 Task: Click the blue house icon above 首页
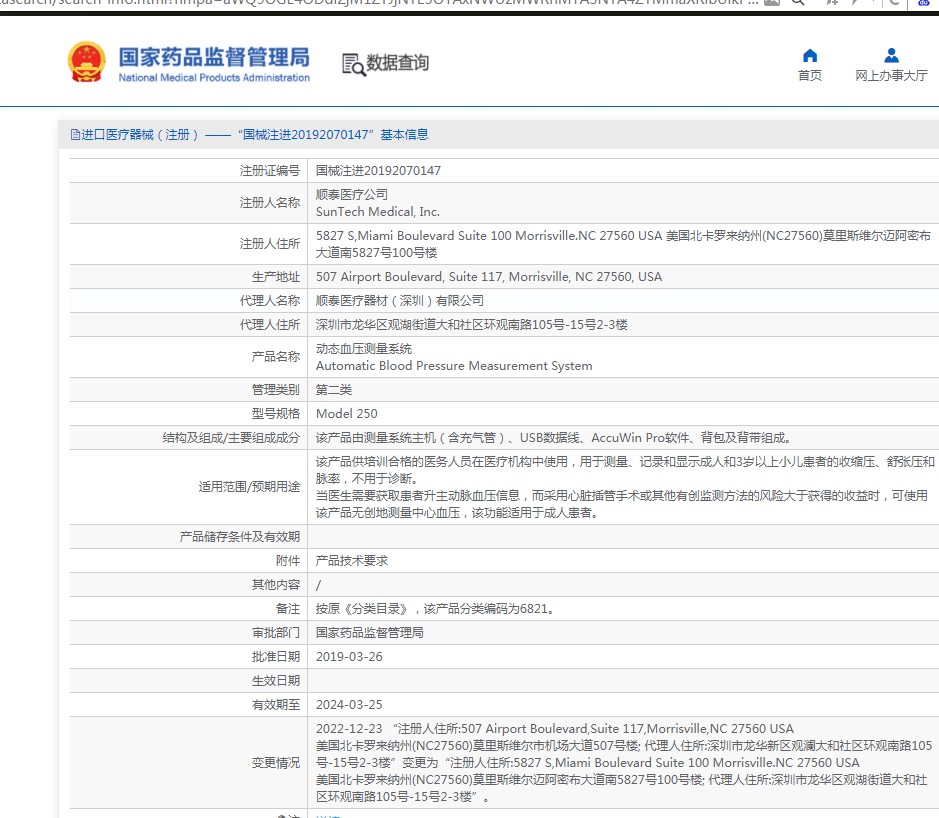tap(810, 55)
